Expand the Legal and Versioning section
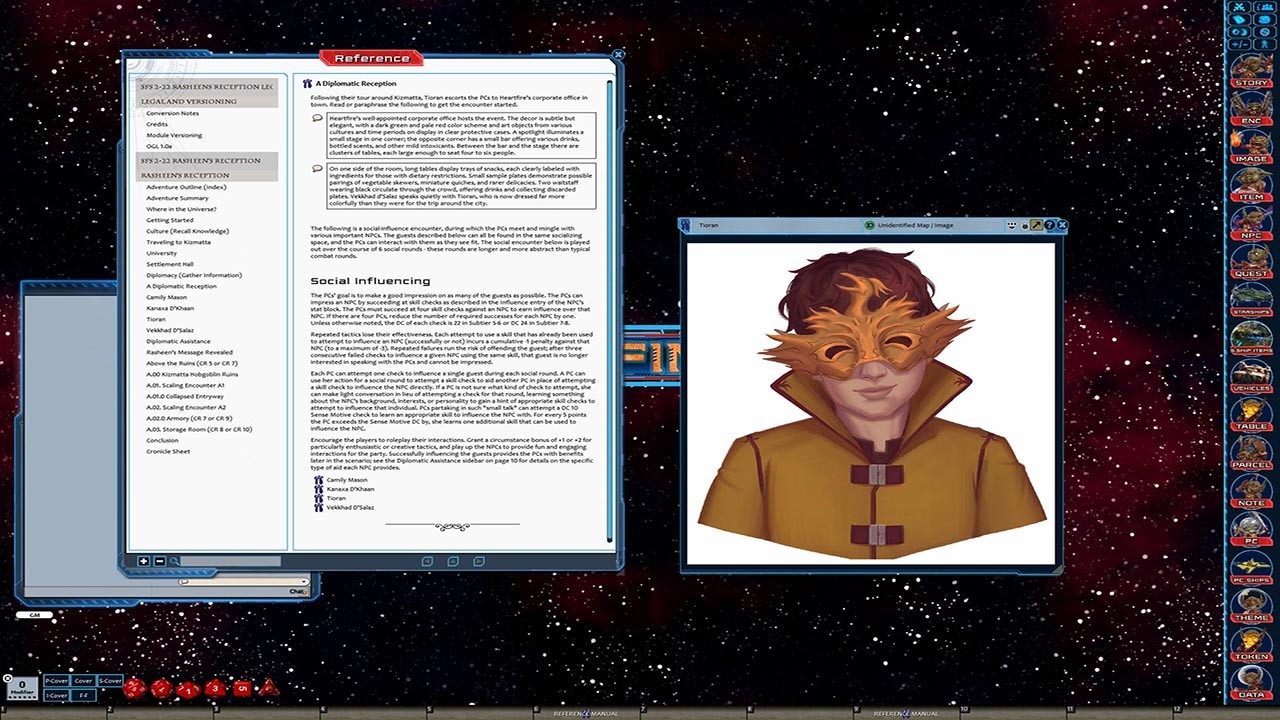The height and width of the screenshot is (720, 1280). tap(189, 101)
